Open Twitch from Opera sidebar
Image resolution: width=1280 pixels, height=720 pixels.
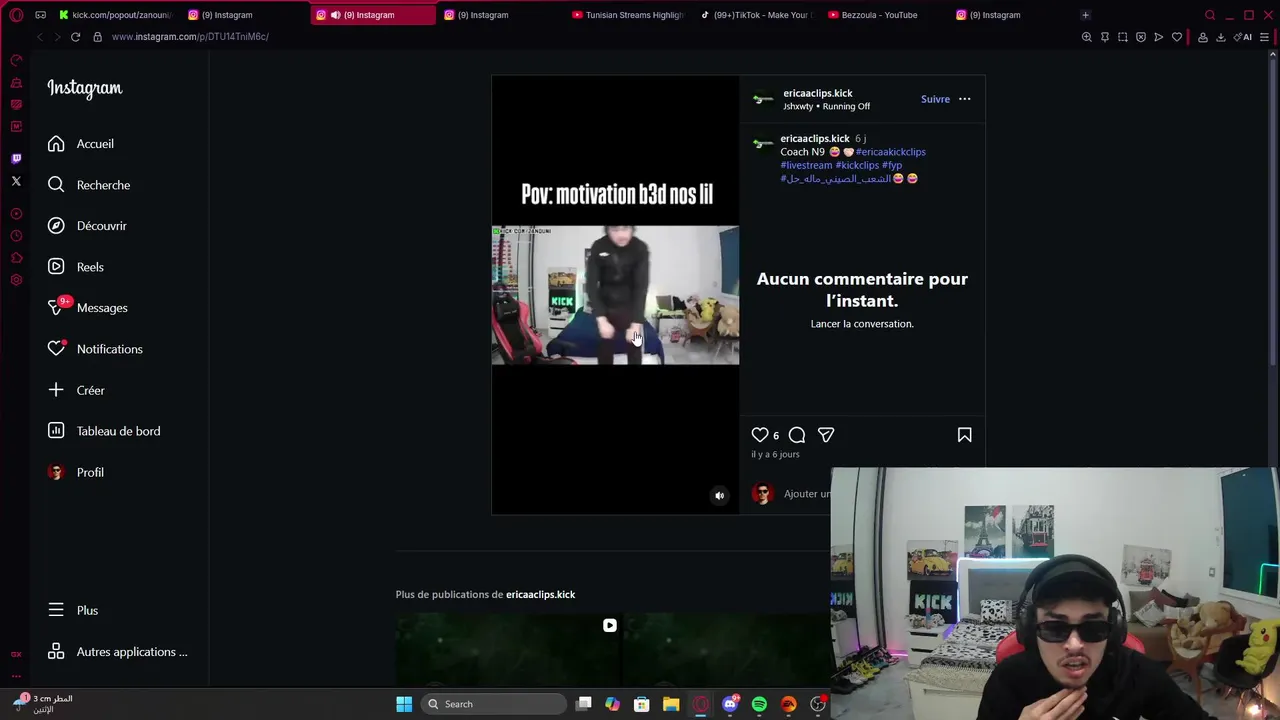pyautogui.click(x=16, y=159)
